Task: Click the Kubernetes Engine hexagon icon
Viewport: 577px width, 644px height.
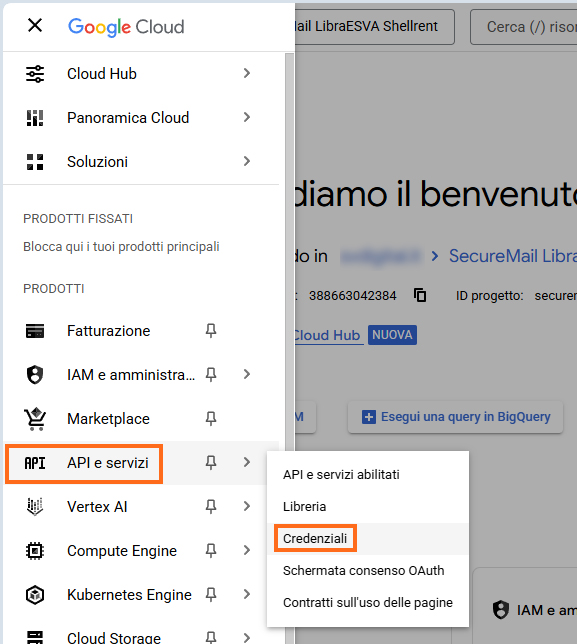Action: tap(35, 595)
